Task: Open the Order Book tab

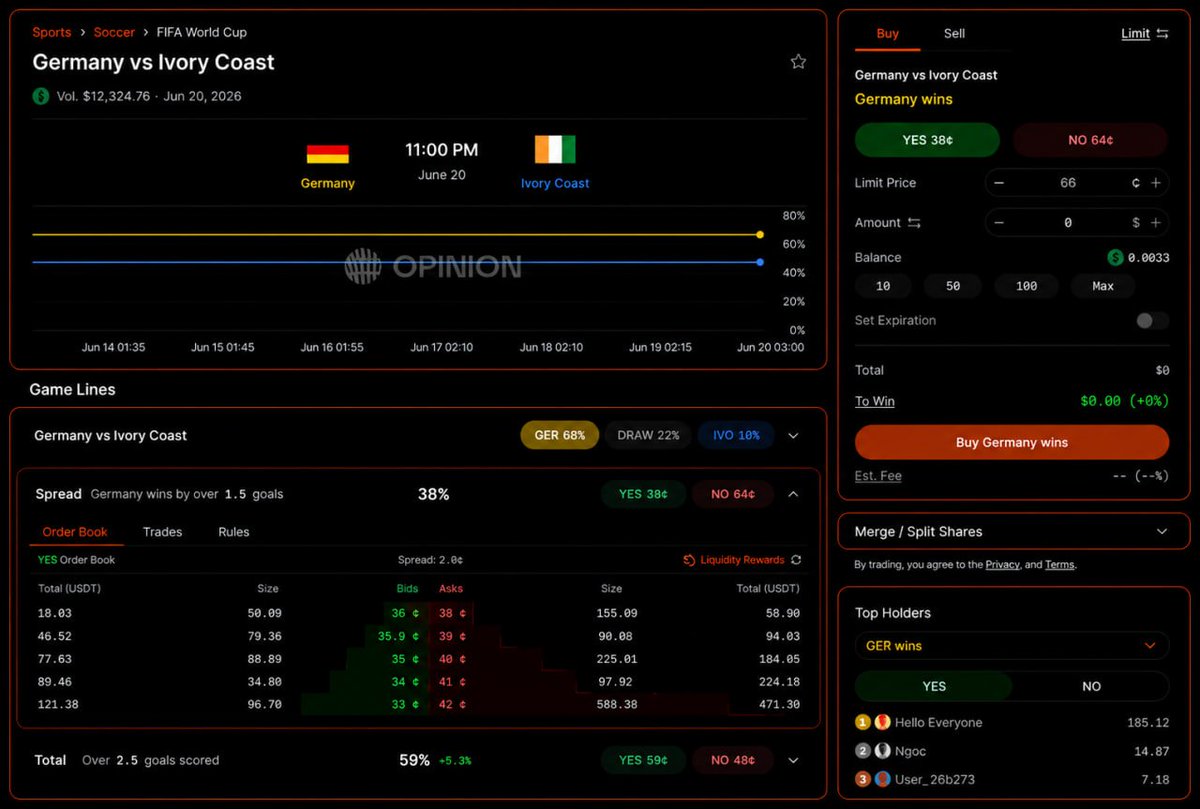Action: [x=75, y=532]
